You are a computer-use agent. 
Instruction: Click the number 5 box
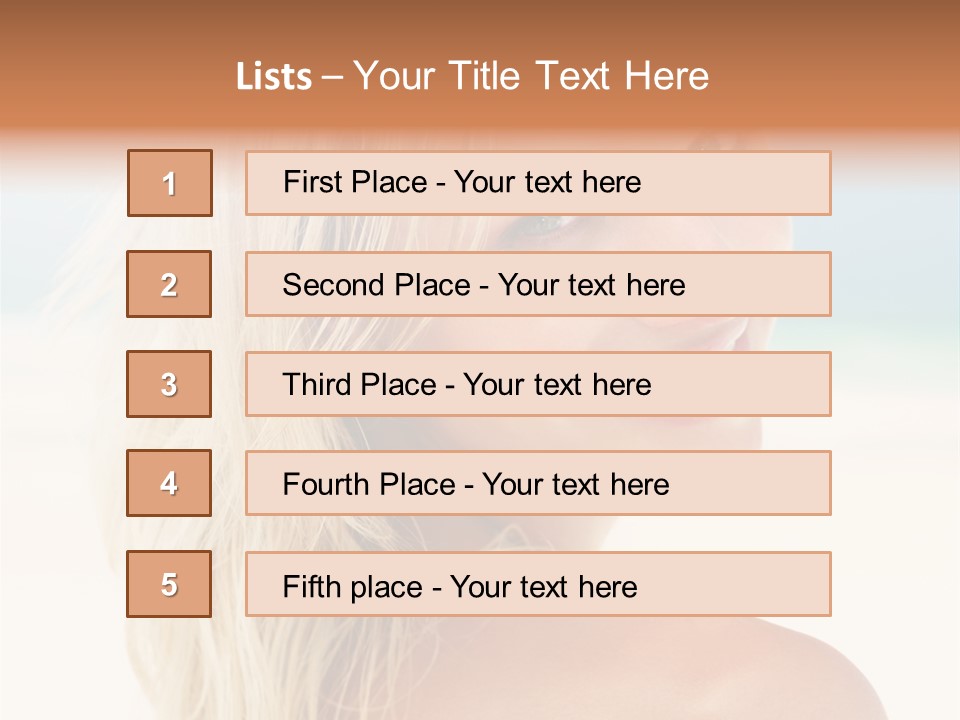pyautogui.click(x=169, y=584)
